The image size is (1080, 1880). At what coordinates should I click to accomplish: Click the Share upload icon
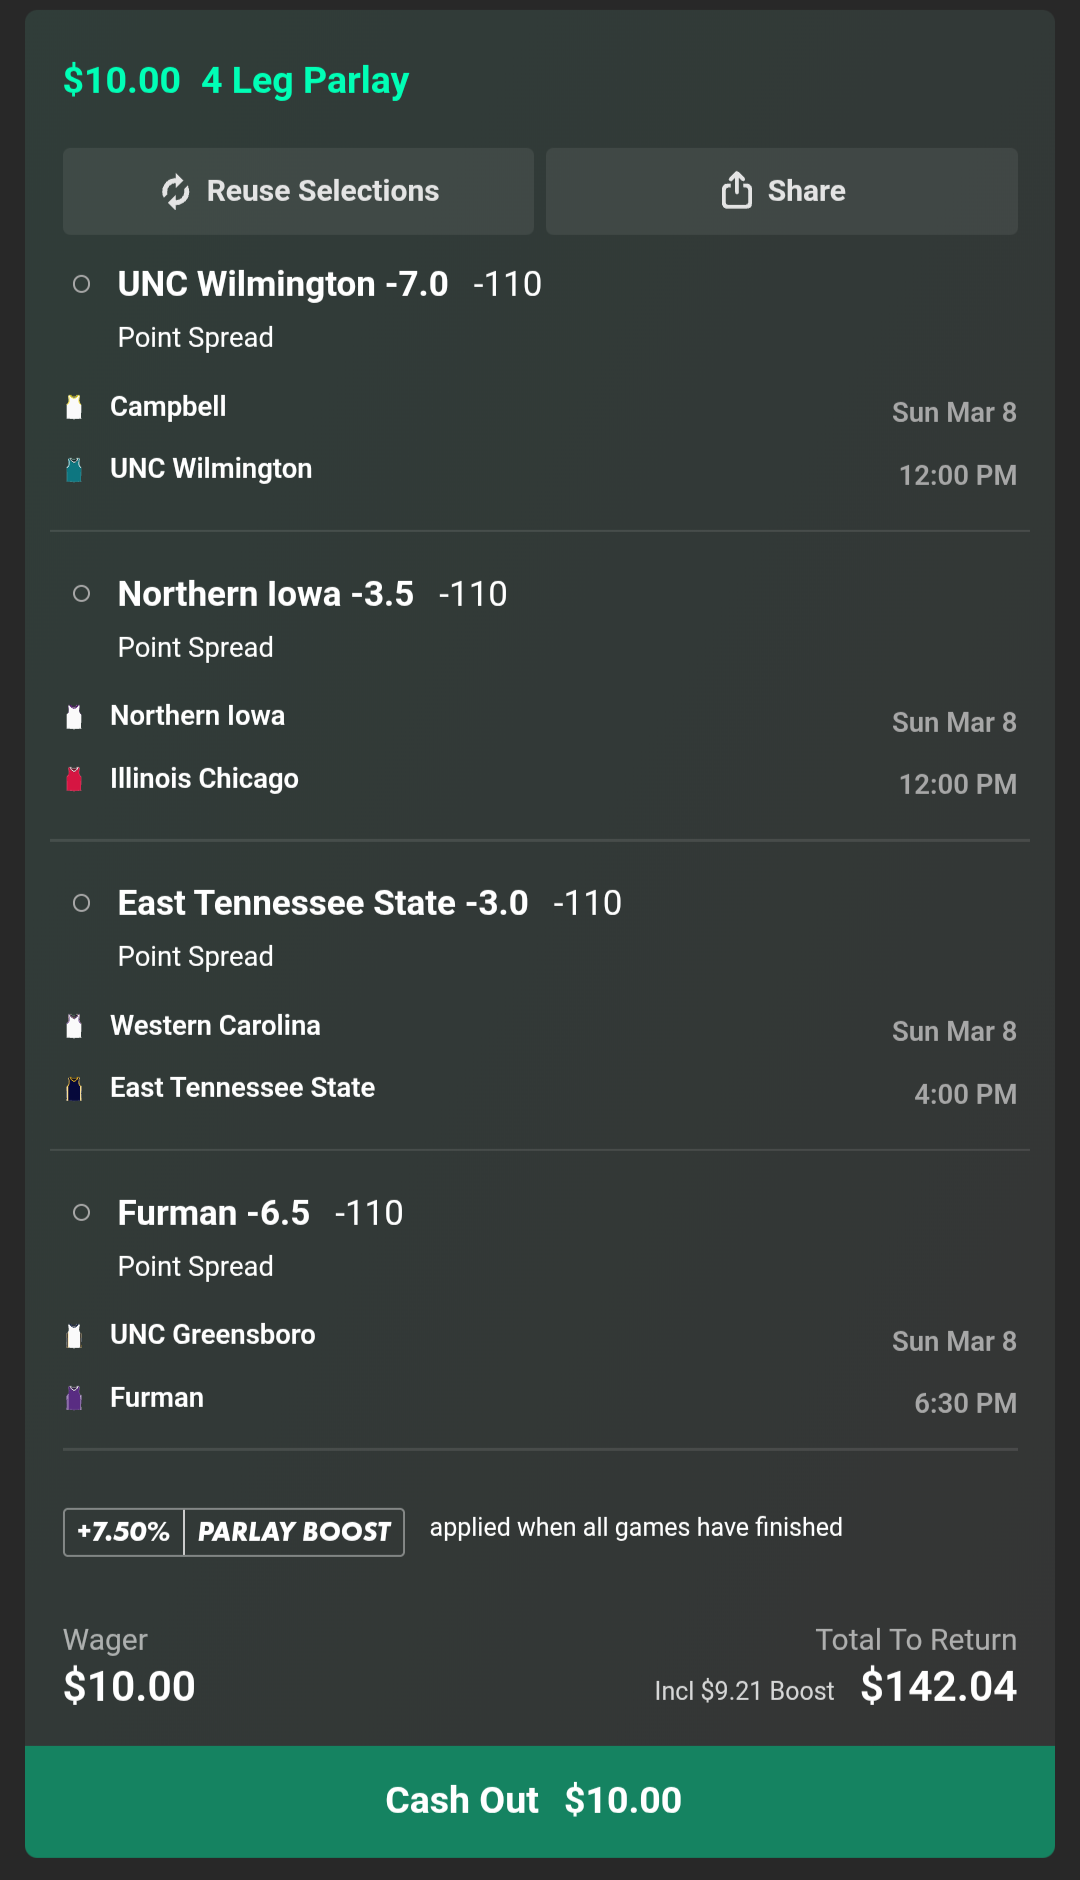[x=736, y=190]
